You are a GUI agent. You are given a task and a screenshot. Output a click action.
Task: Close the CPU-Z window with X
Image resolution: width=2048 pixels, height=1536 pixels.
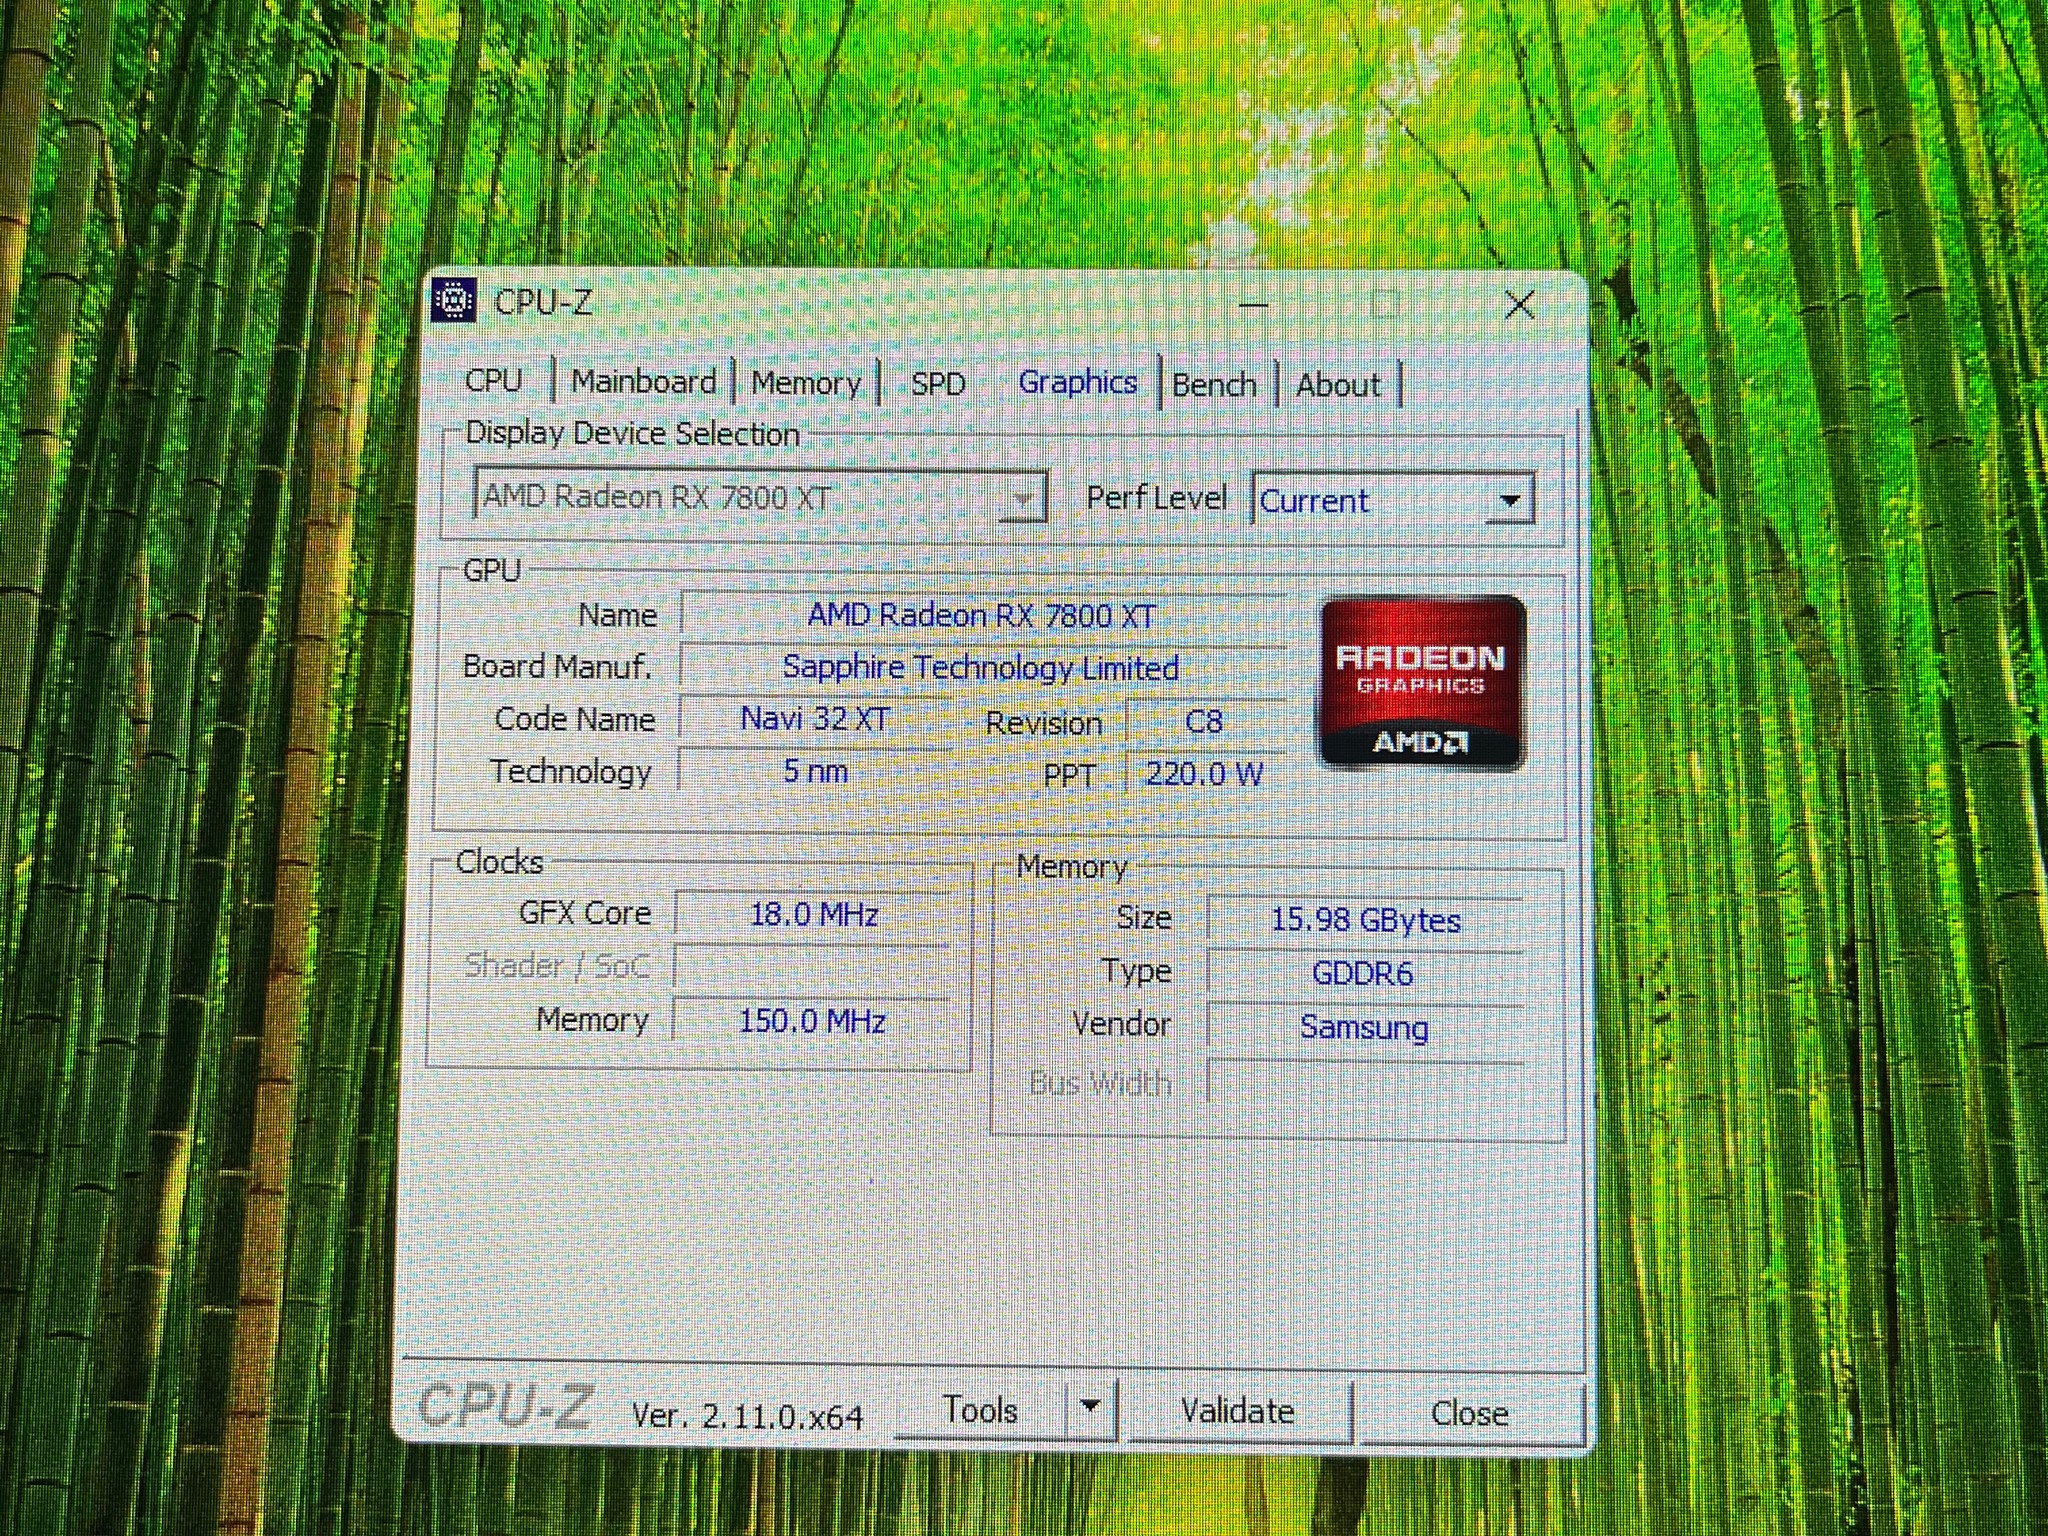click(x=1519, y=304)
